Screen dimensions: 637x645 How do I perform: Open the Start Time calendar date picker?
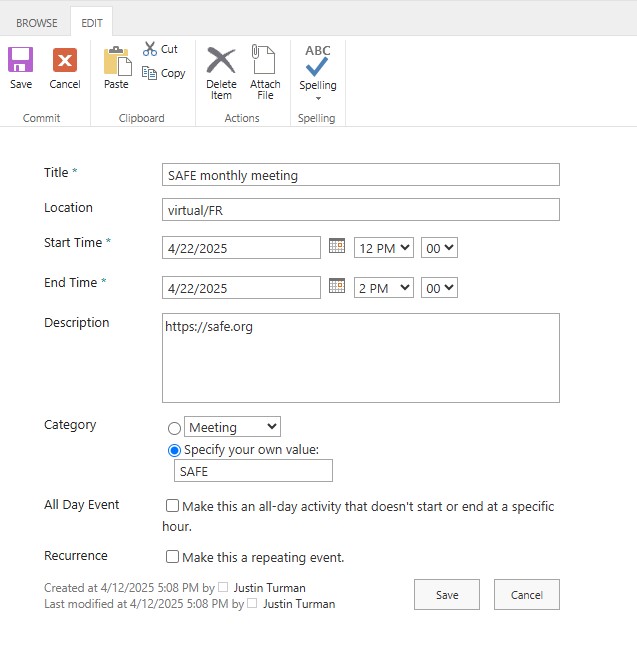pos(337,246)
